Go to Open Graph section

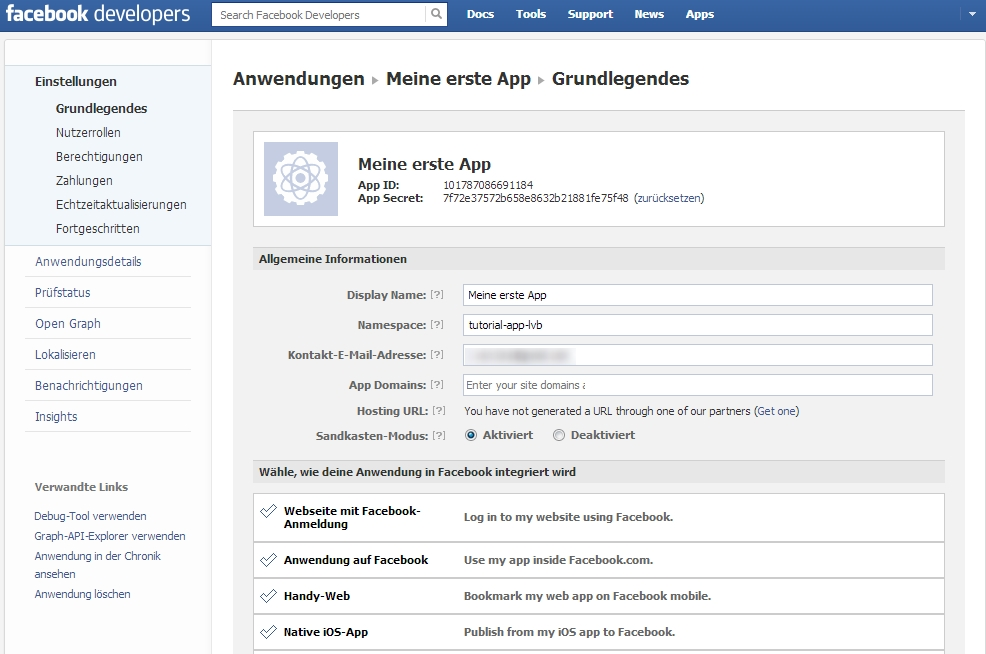click(x=67, y=323)
